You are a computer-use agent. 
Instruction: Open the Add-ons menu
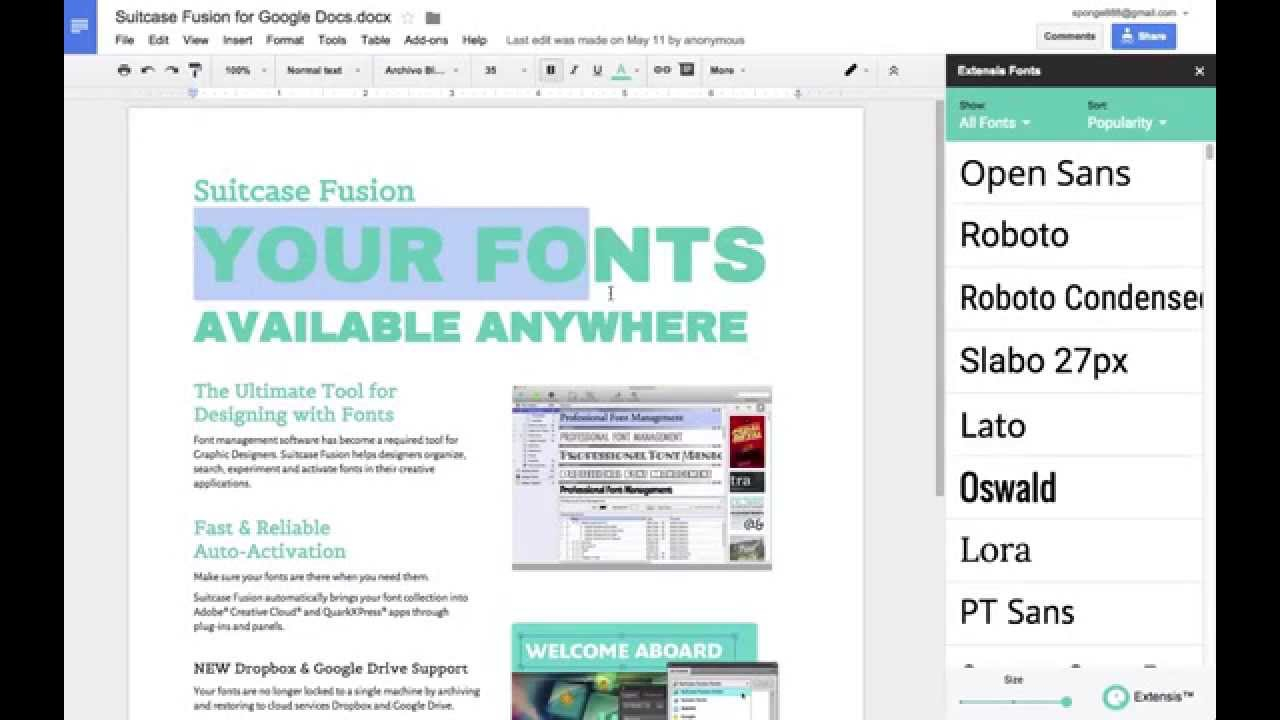pyautogui.click(x=426, y=40)
